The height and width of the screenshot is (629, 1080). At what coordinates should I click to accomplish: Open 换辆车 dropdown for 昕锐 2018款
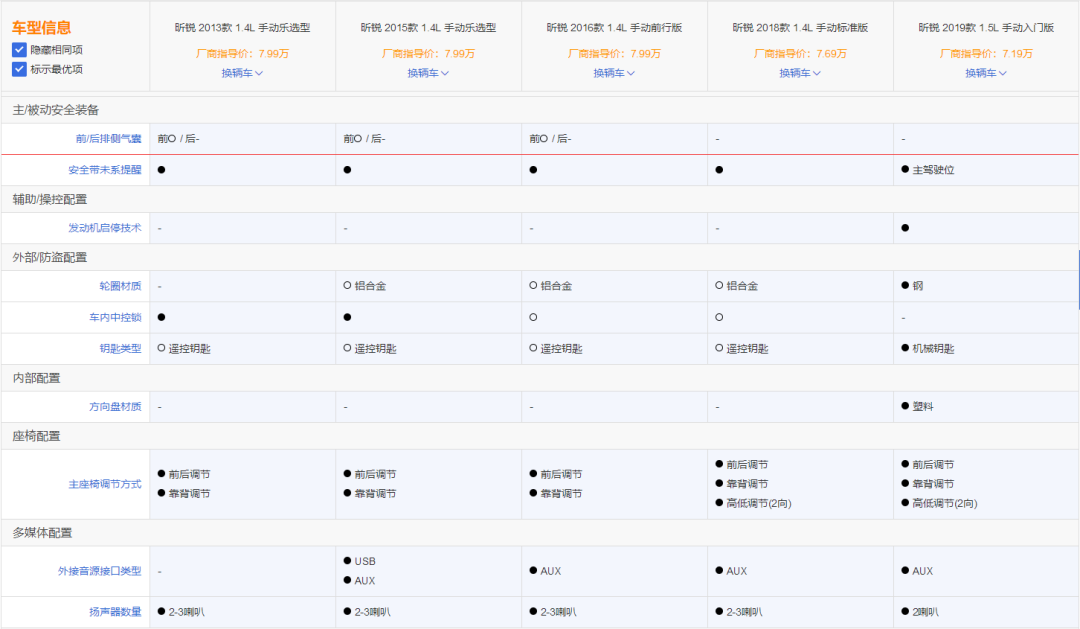point(800,73)
